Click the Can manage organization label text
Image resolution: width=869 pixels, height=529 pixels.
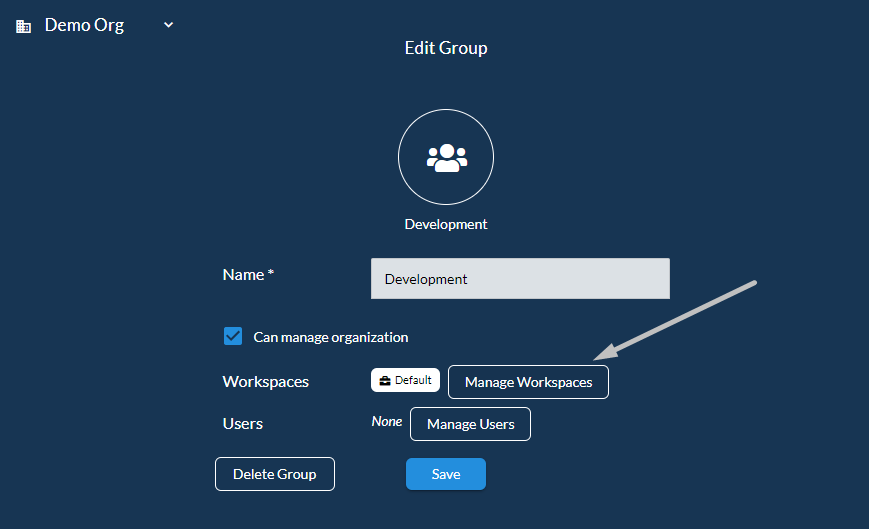[x=331, y=337]
